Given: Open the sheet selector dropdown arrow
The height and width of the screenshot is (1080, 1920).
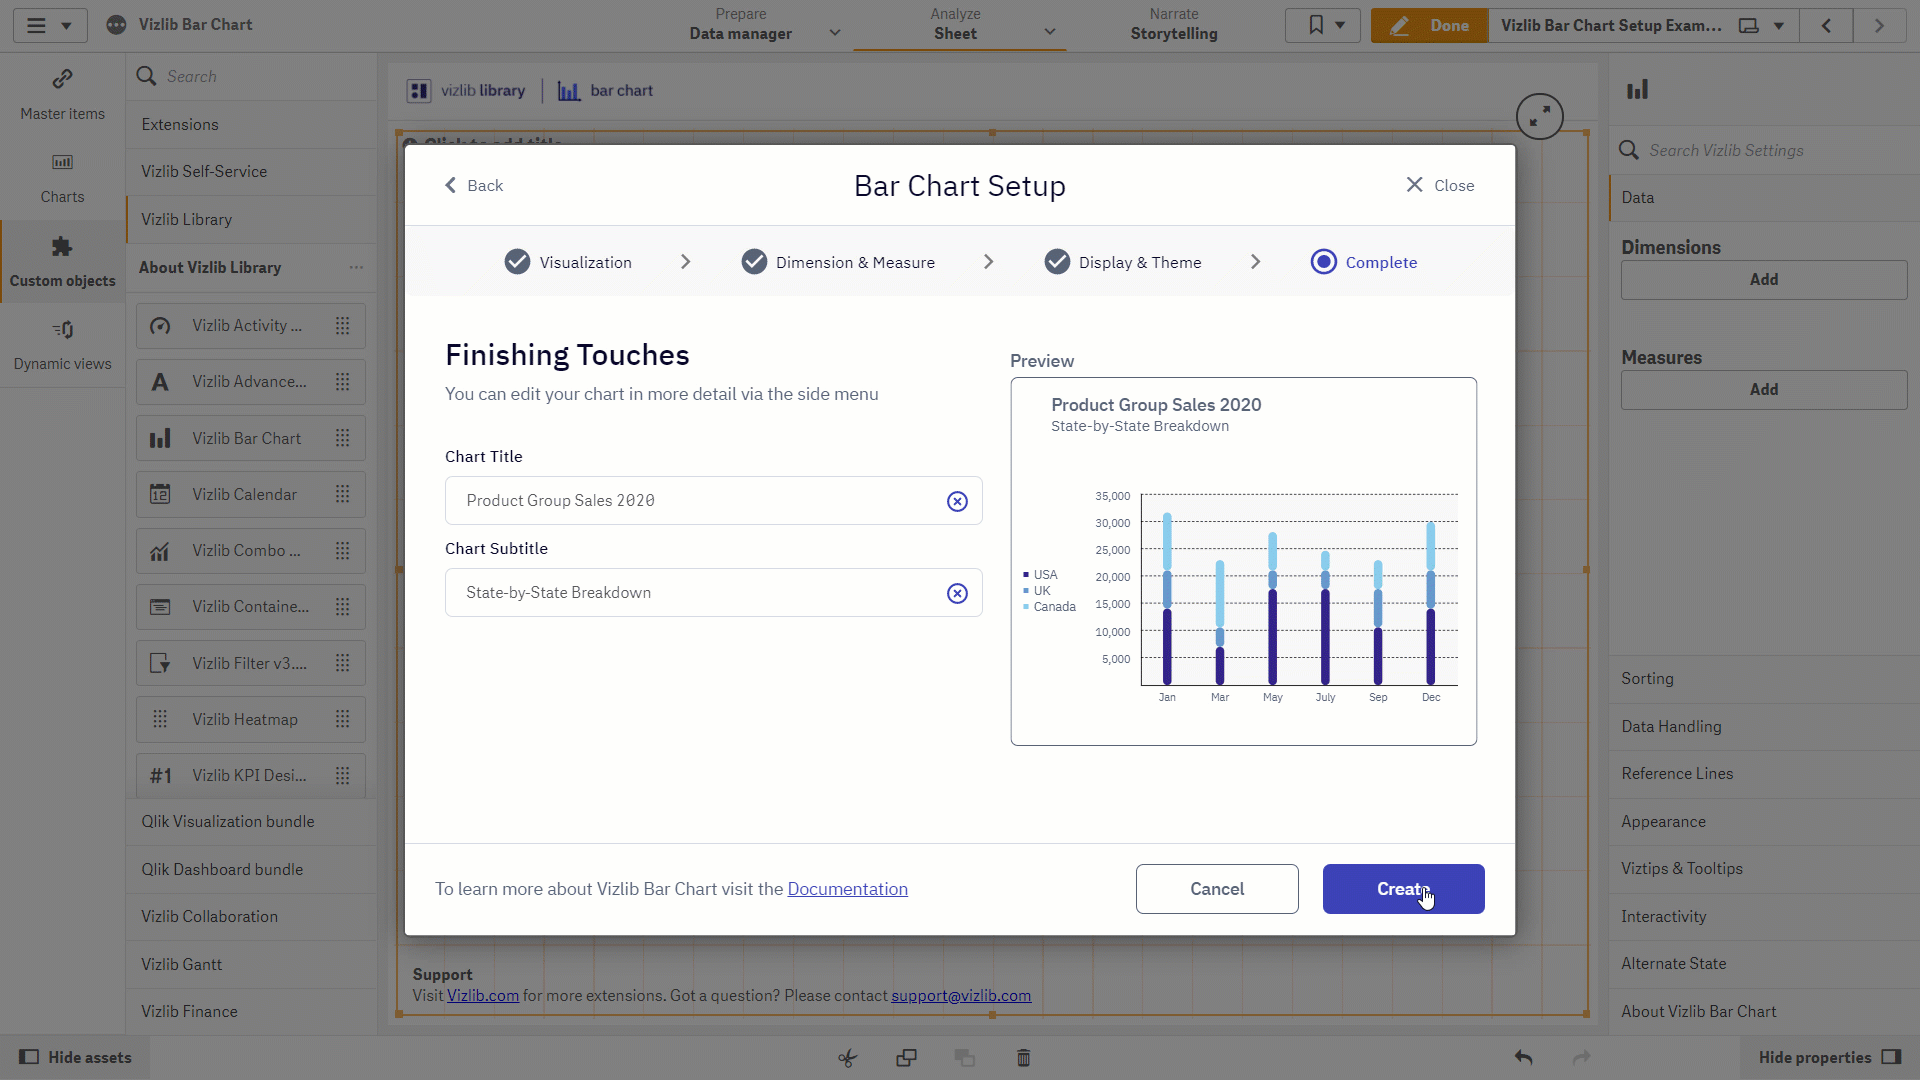Looking at the screenshot, I should point(1779,26).
